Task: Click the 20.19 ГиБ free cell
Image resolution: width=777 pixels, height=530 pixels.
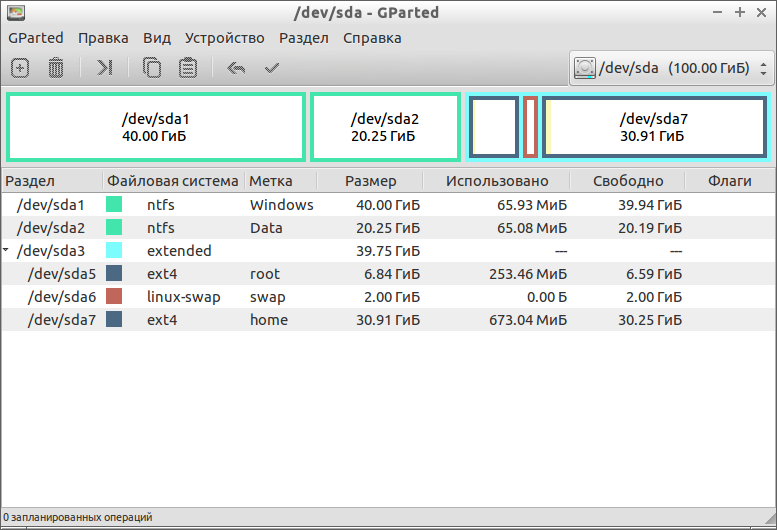Action: point(650,228)
